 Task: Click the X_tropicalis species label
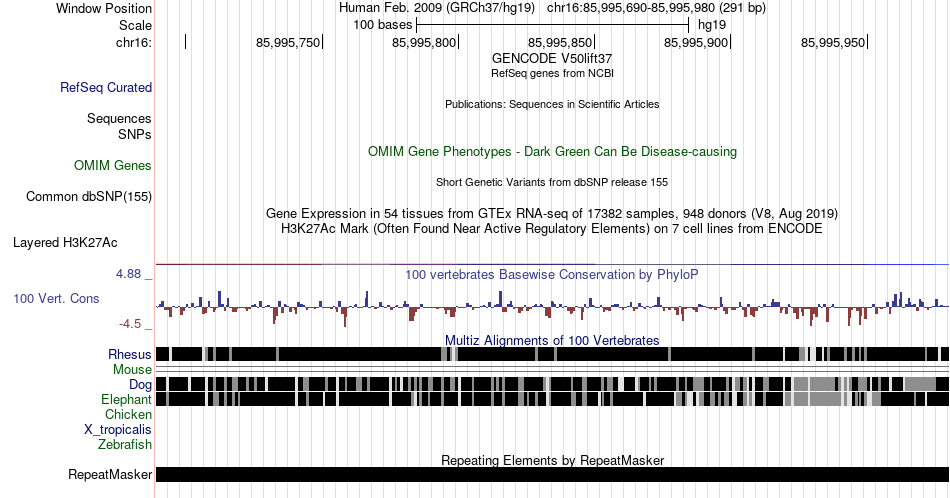[118, 430]
